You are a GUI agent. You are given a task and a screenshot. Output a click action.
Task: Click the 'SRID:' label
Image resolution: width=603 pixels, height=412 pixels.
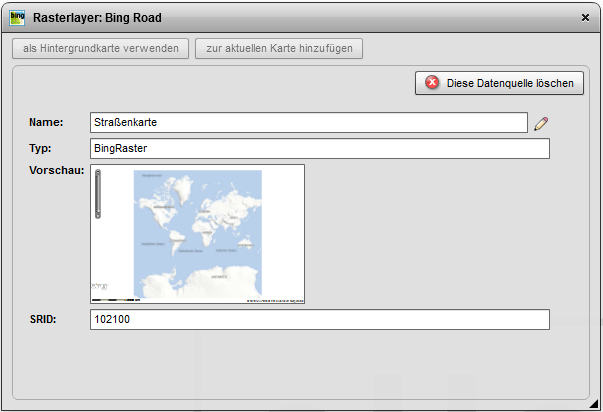coord(43,319)
